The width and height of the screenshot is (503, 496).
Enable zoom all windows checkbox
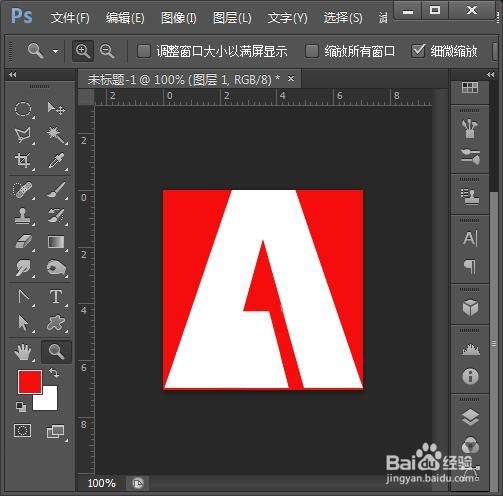tap(312, 51)
